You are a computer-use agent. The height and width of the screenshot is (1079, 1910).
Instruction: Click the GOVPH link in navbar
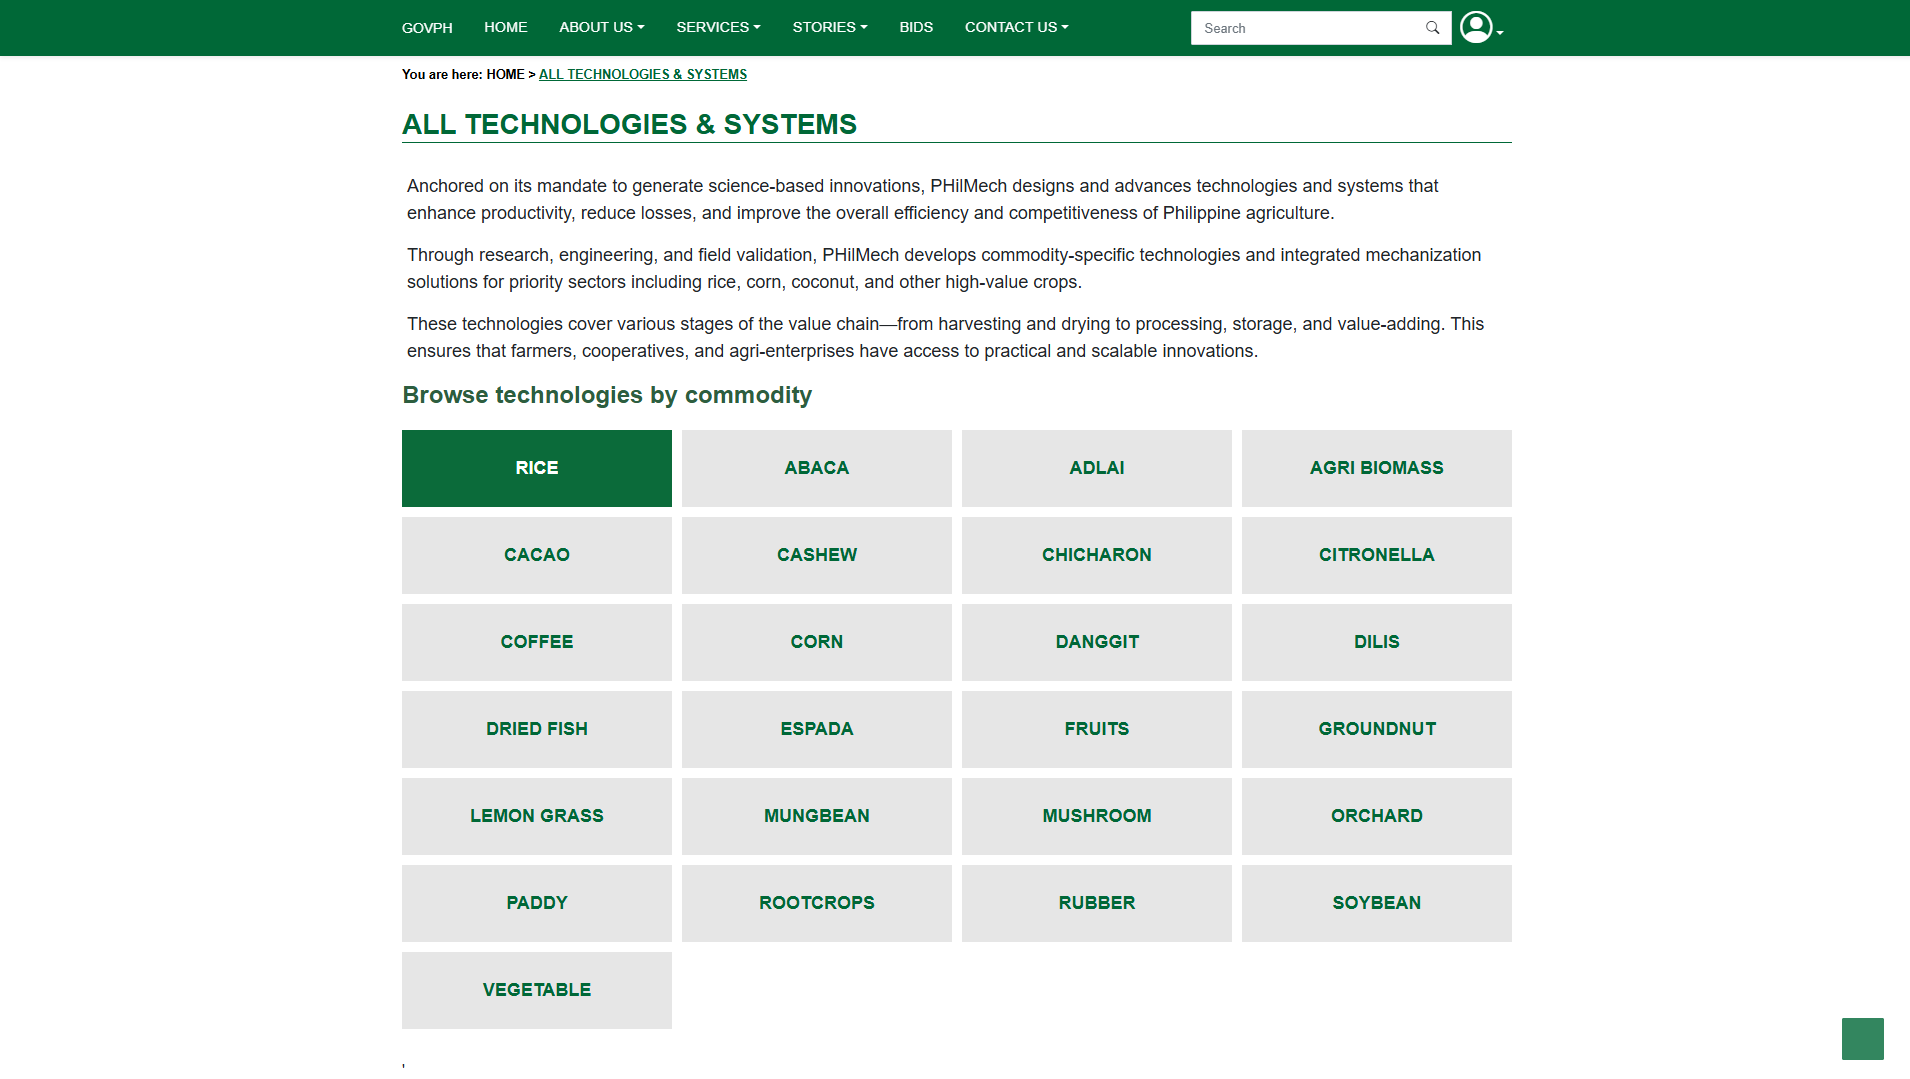(x=427, y=28)
